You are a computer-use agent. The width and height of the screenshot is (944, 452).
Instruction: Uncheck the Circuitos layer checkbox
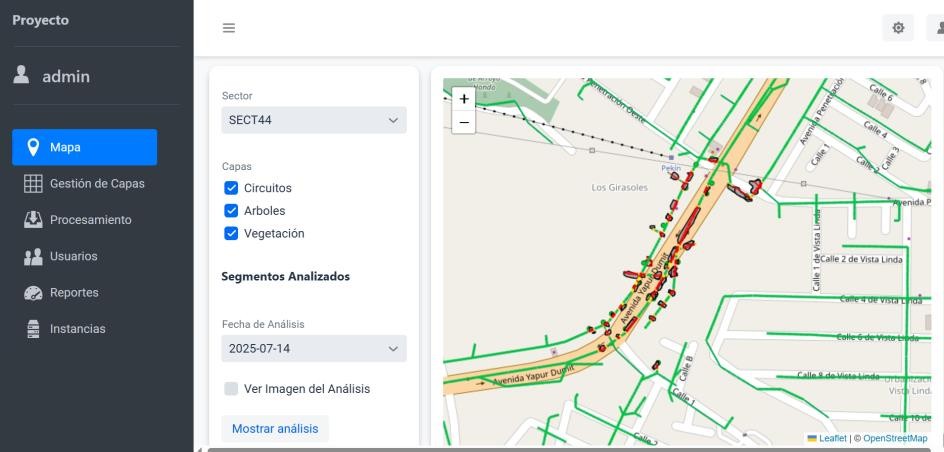coord(231,188)
